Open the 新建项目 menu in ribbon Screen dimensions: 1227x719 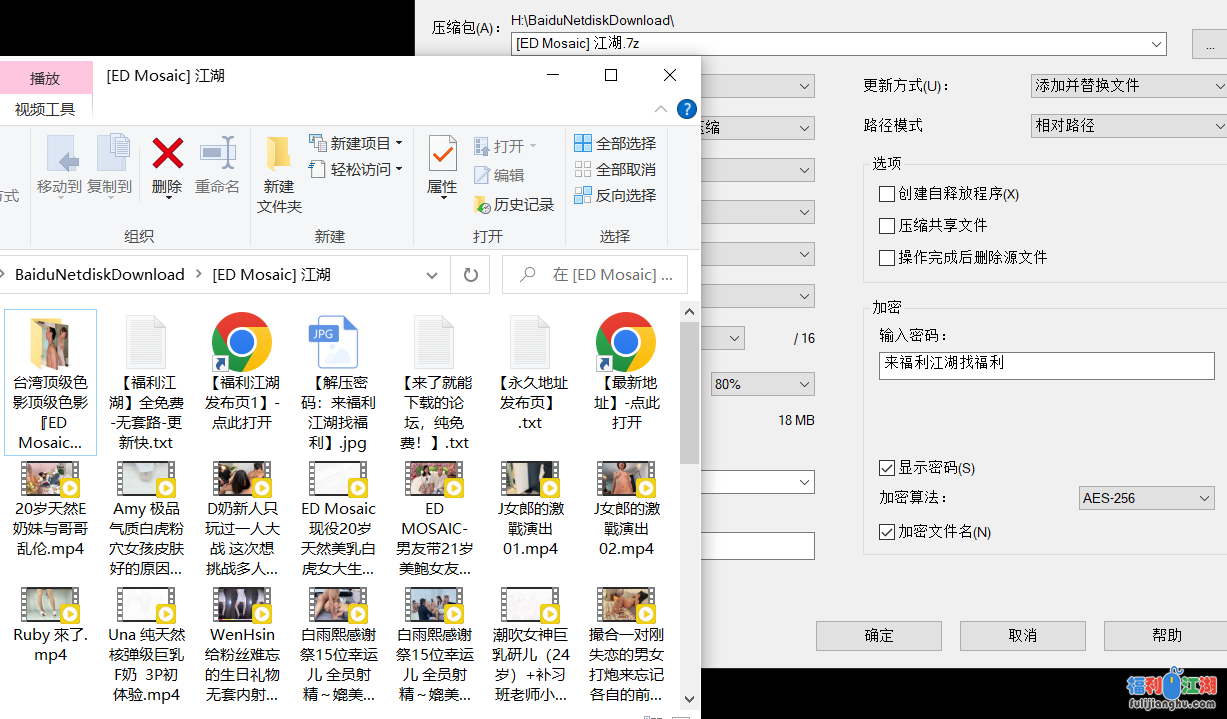point(357,143)
